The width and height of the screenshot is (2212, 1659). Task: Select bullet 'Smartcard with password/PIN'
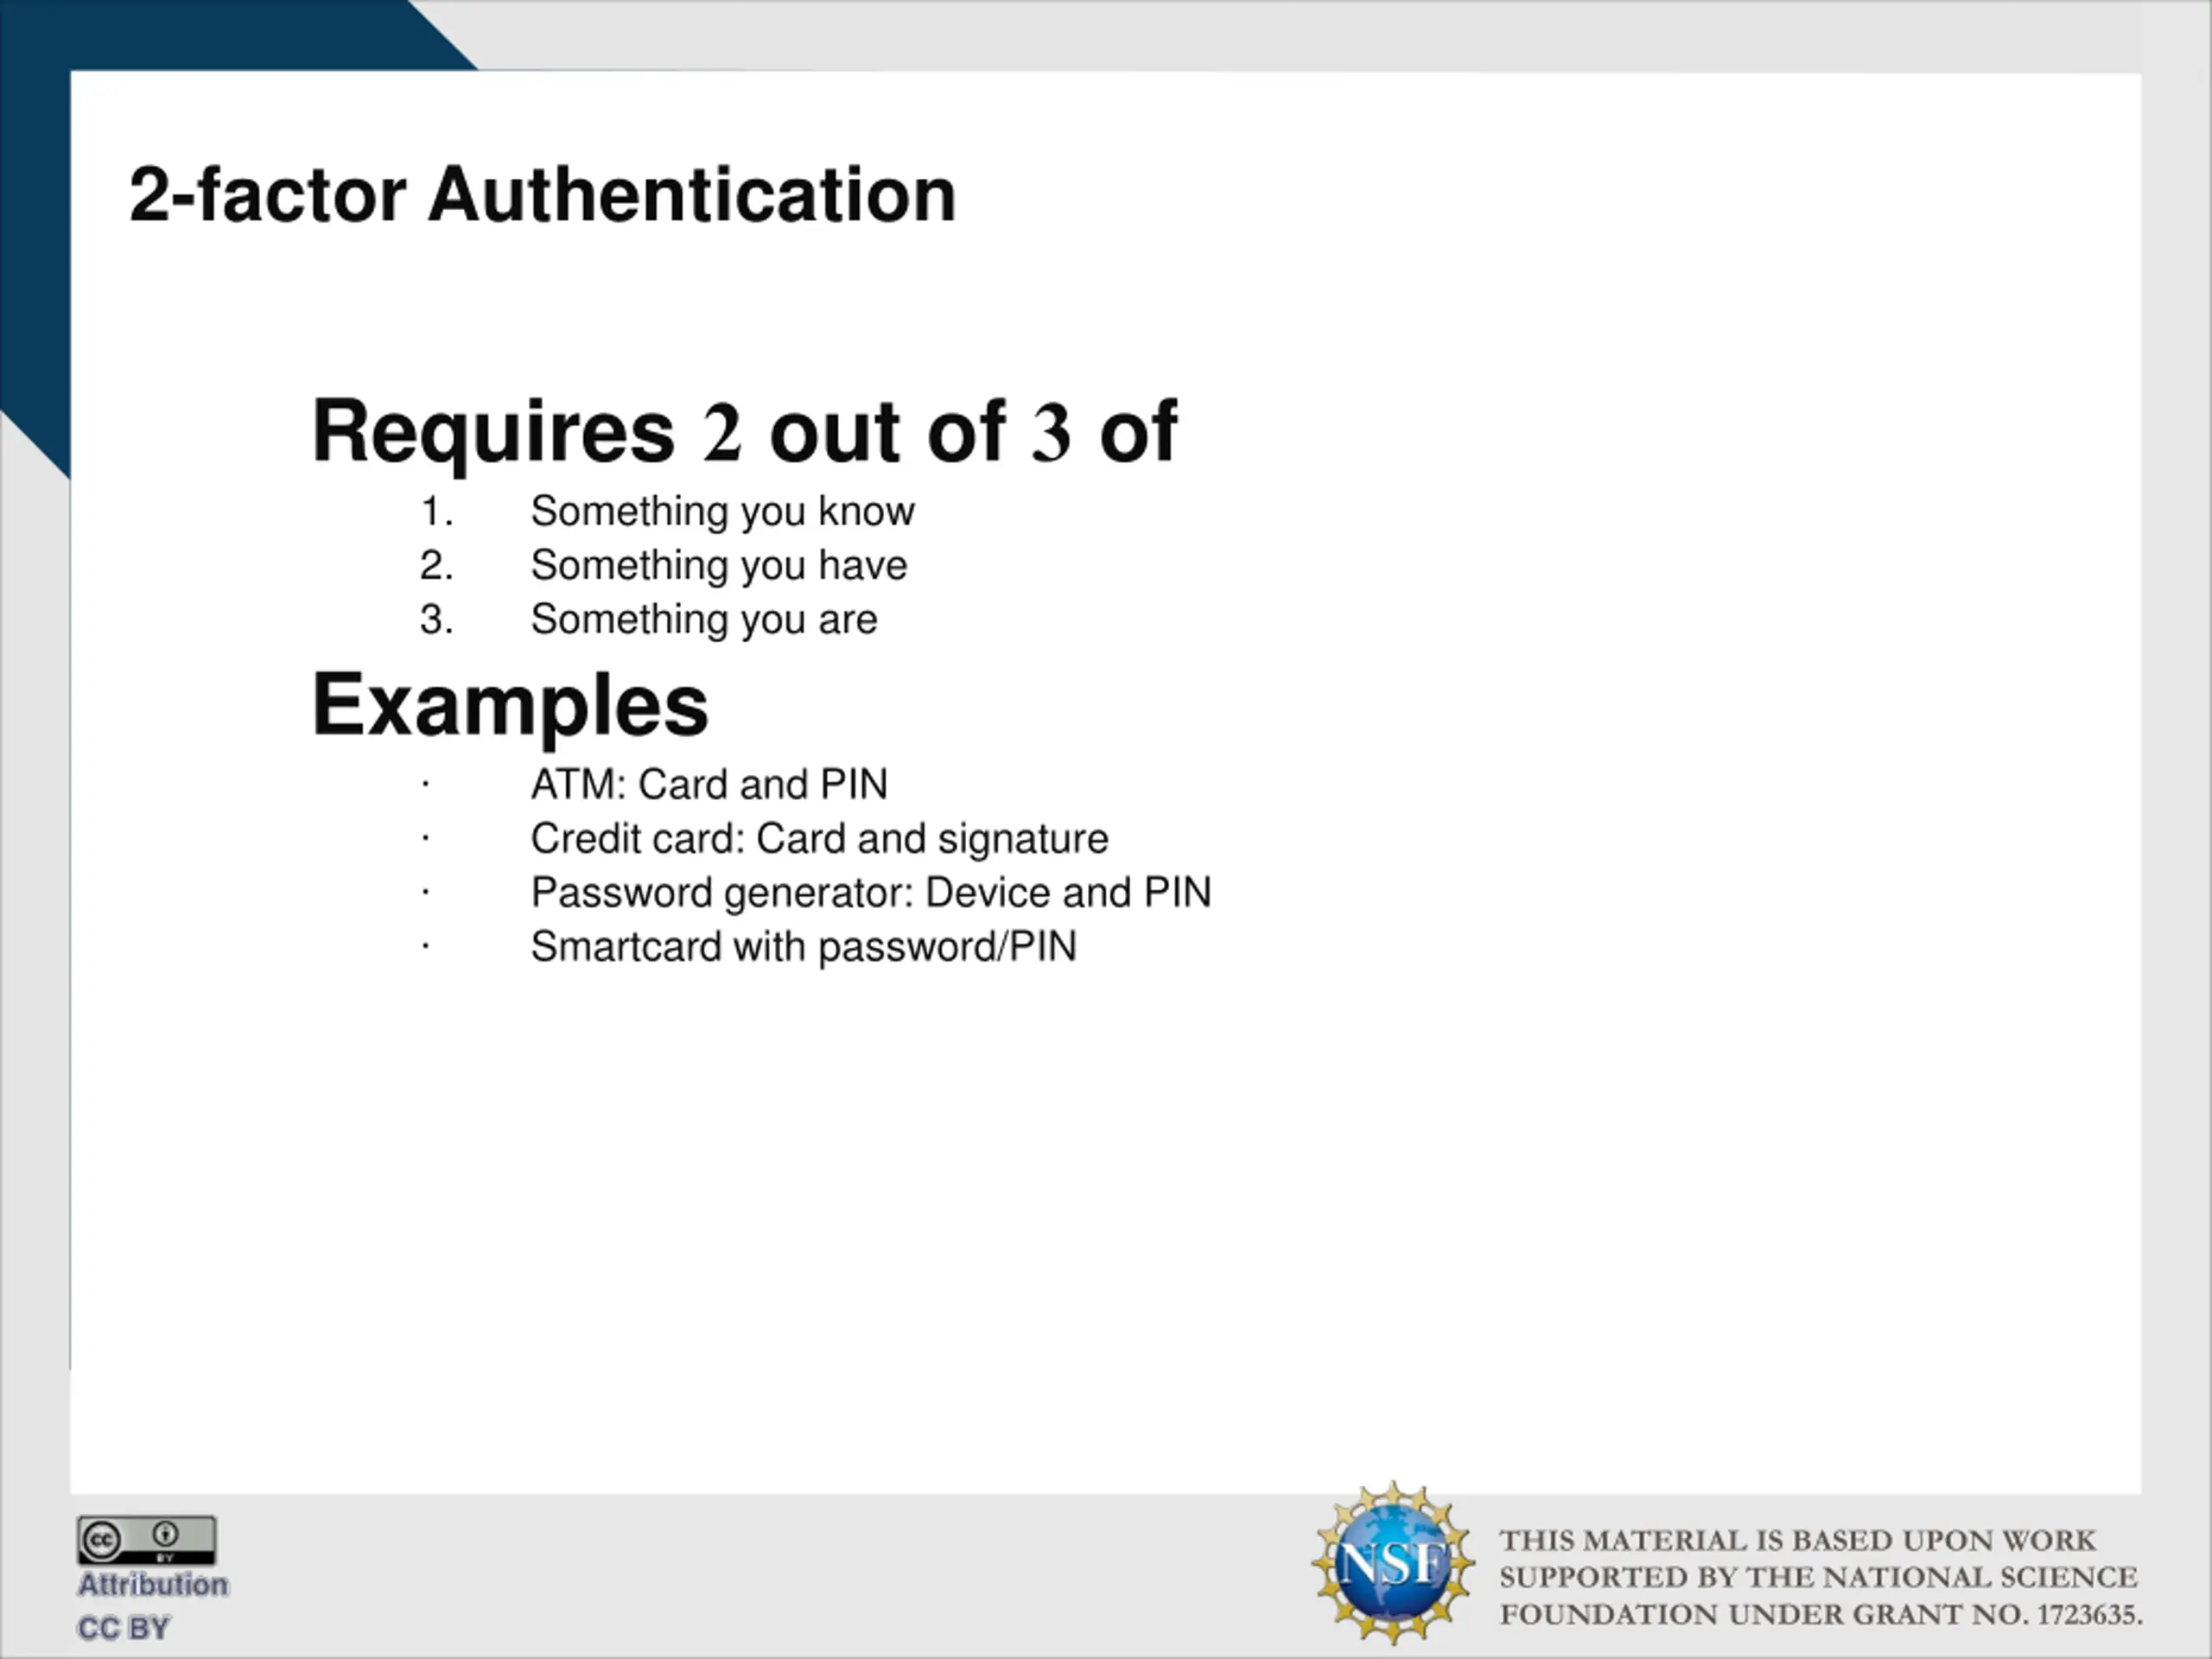(803, 947)
